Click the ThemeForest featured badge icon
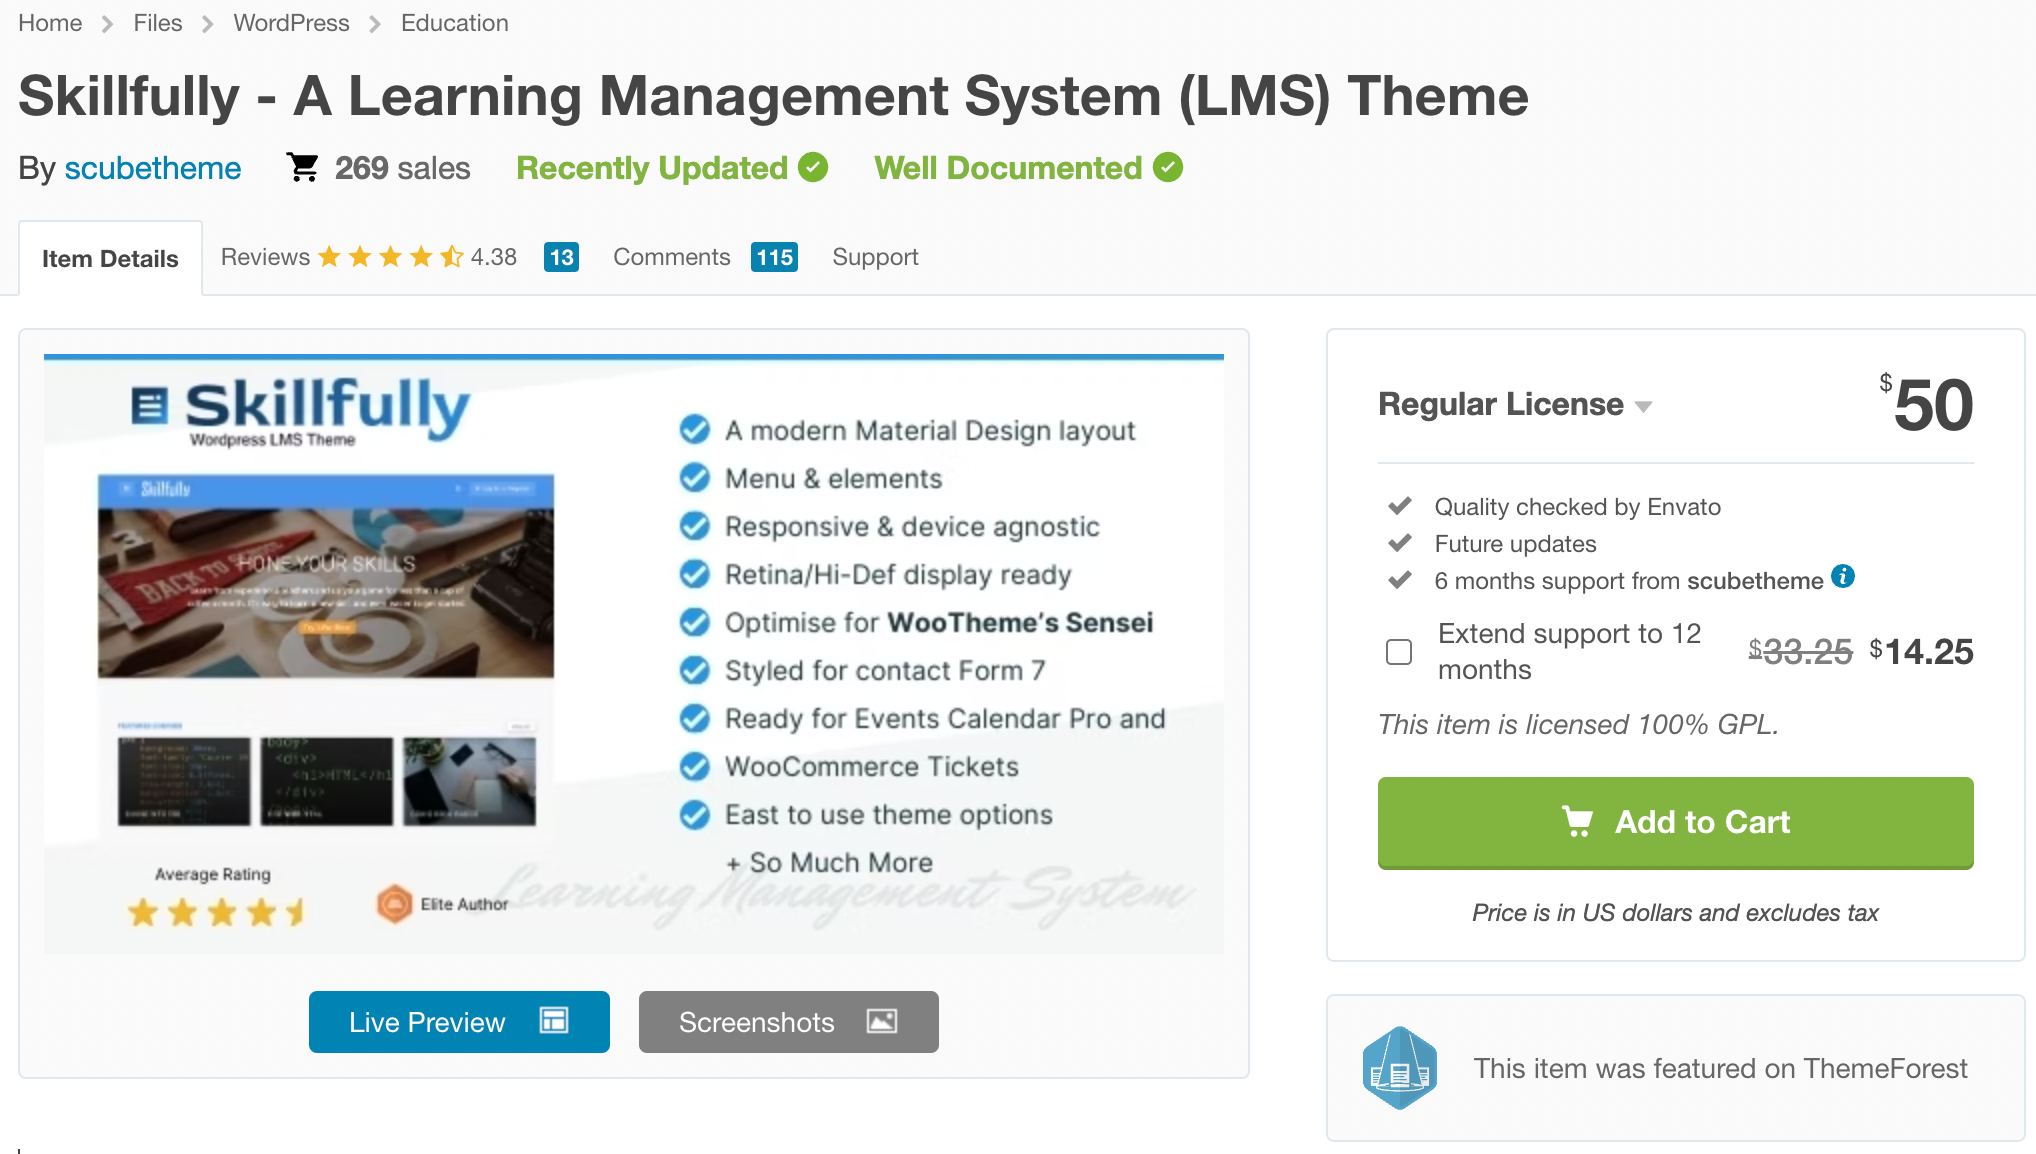This screenshot has height=1154, width=2036. (1399, 1068)
